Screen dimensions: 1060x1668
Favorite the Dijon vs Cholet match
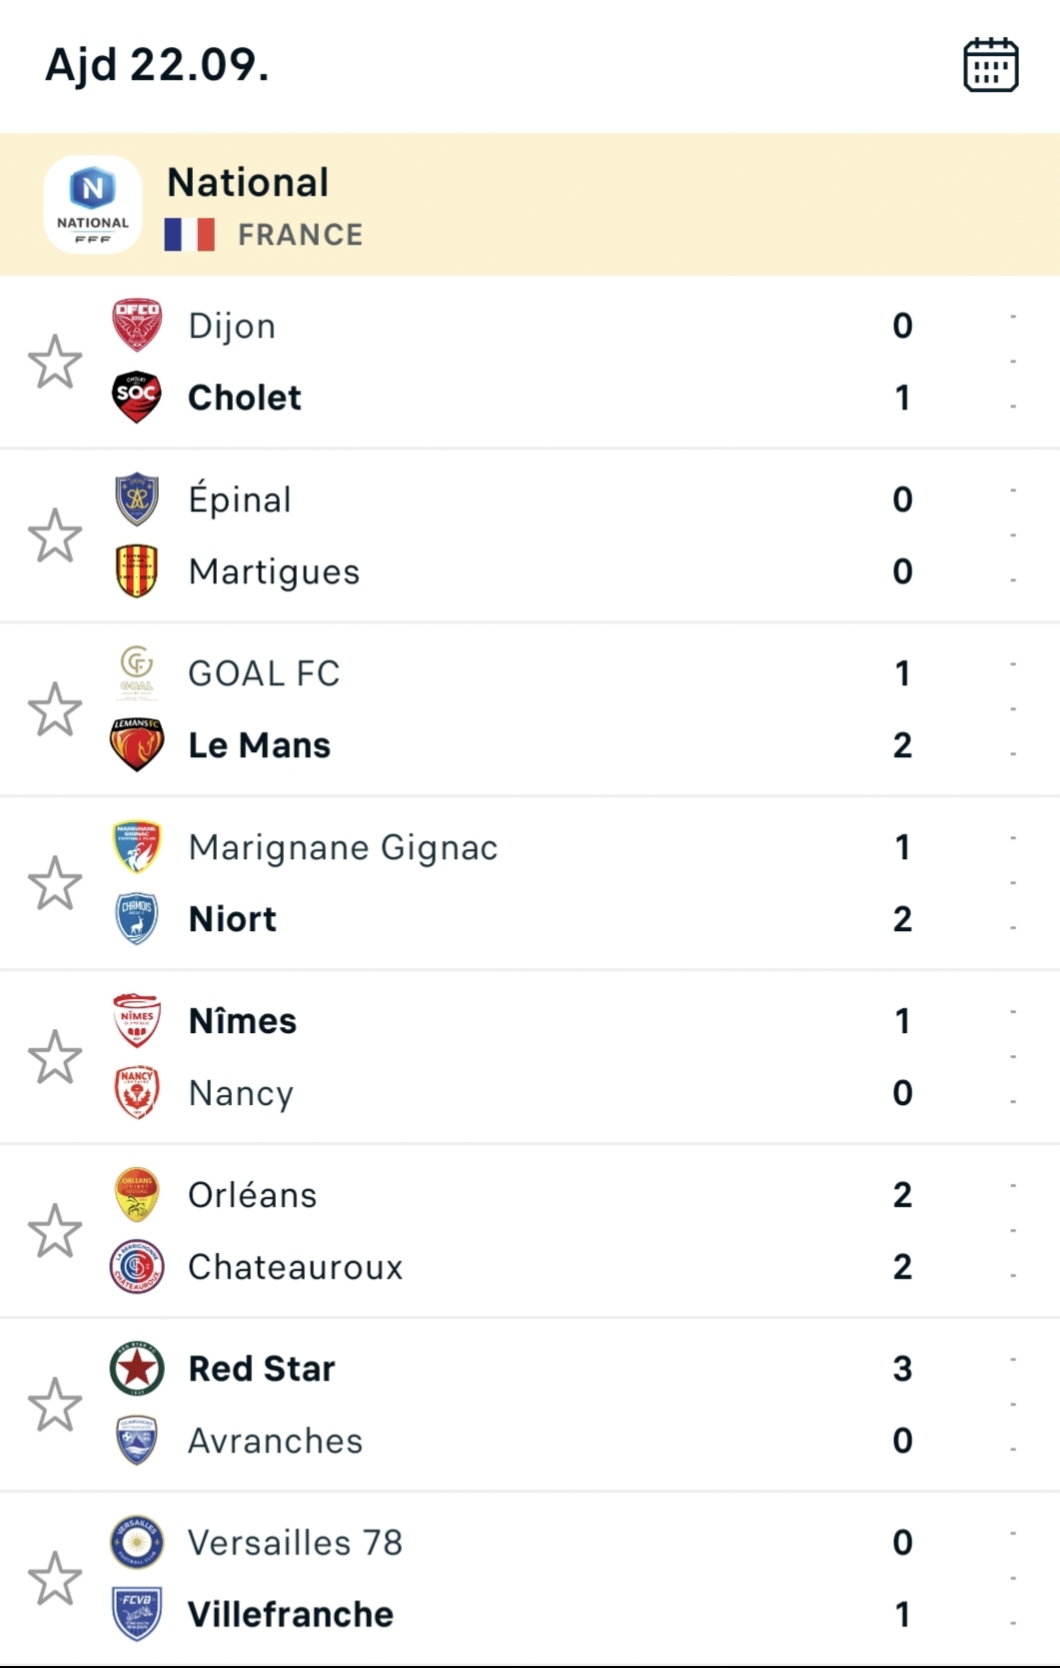[x=55, y=362]
